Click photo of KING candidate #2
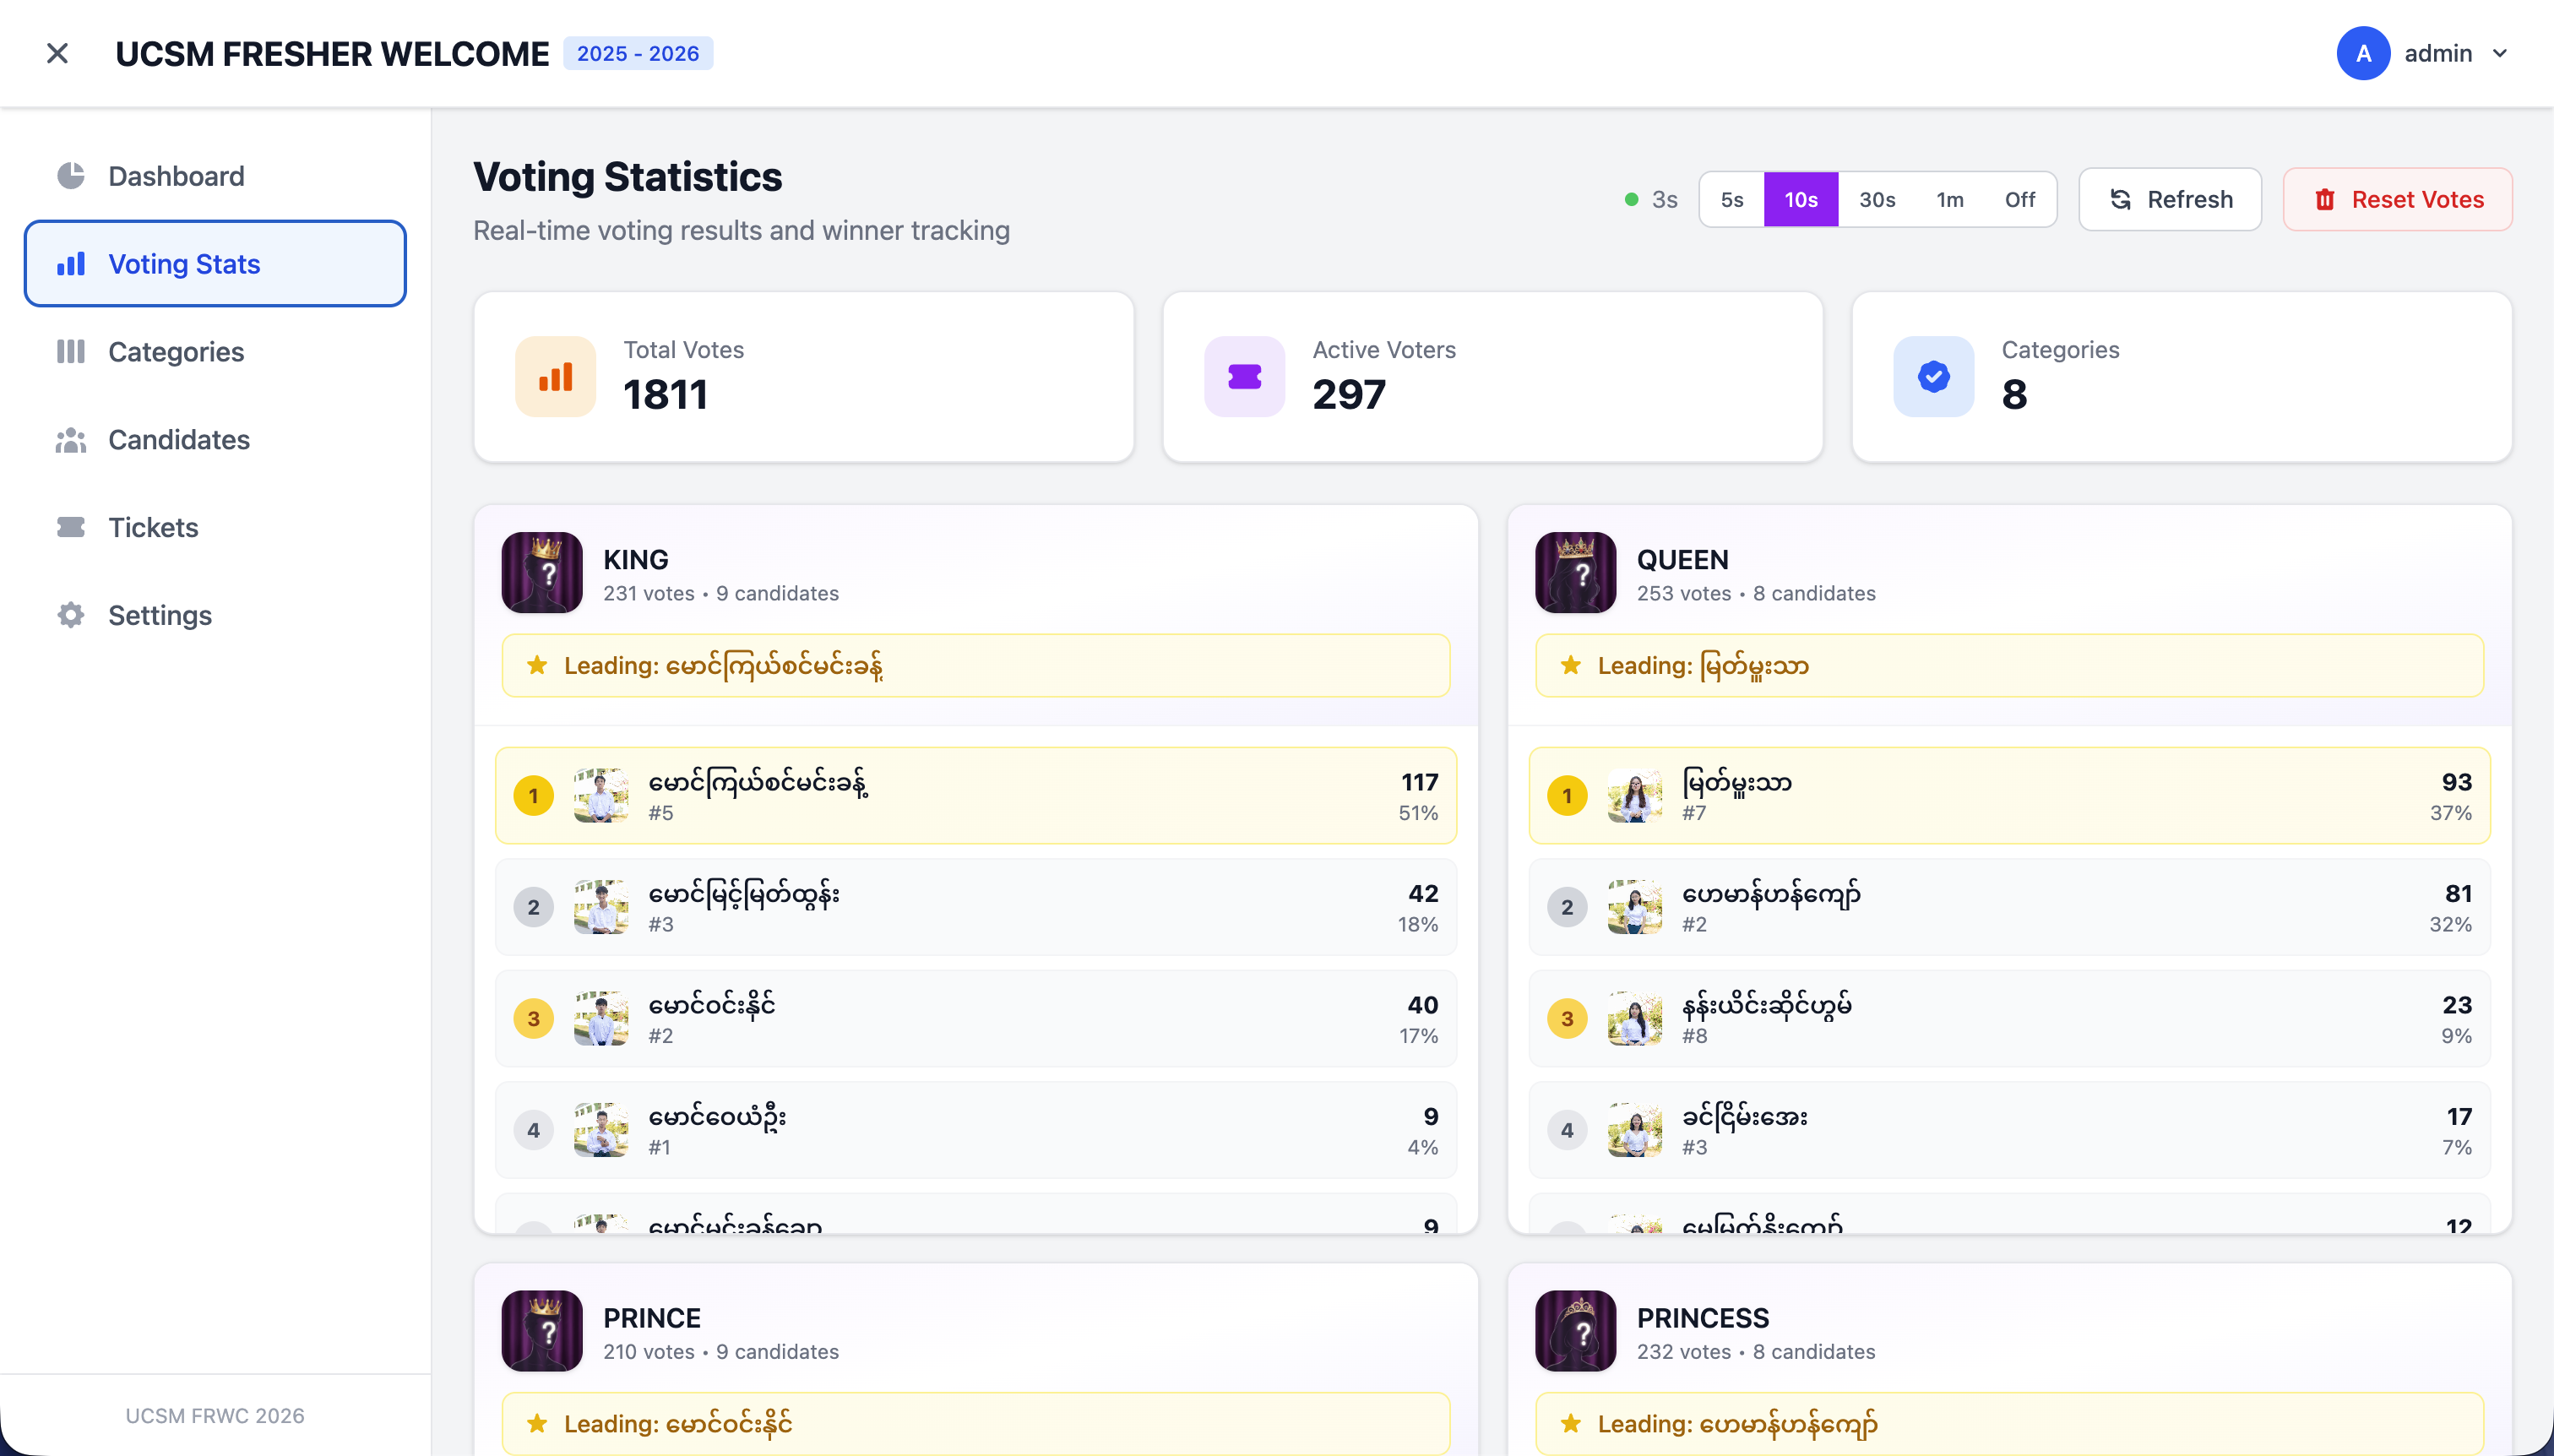The width and height of the screenshot is (2554, 1456). 601,1019
